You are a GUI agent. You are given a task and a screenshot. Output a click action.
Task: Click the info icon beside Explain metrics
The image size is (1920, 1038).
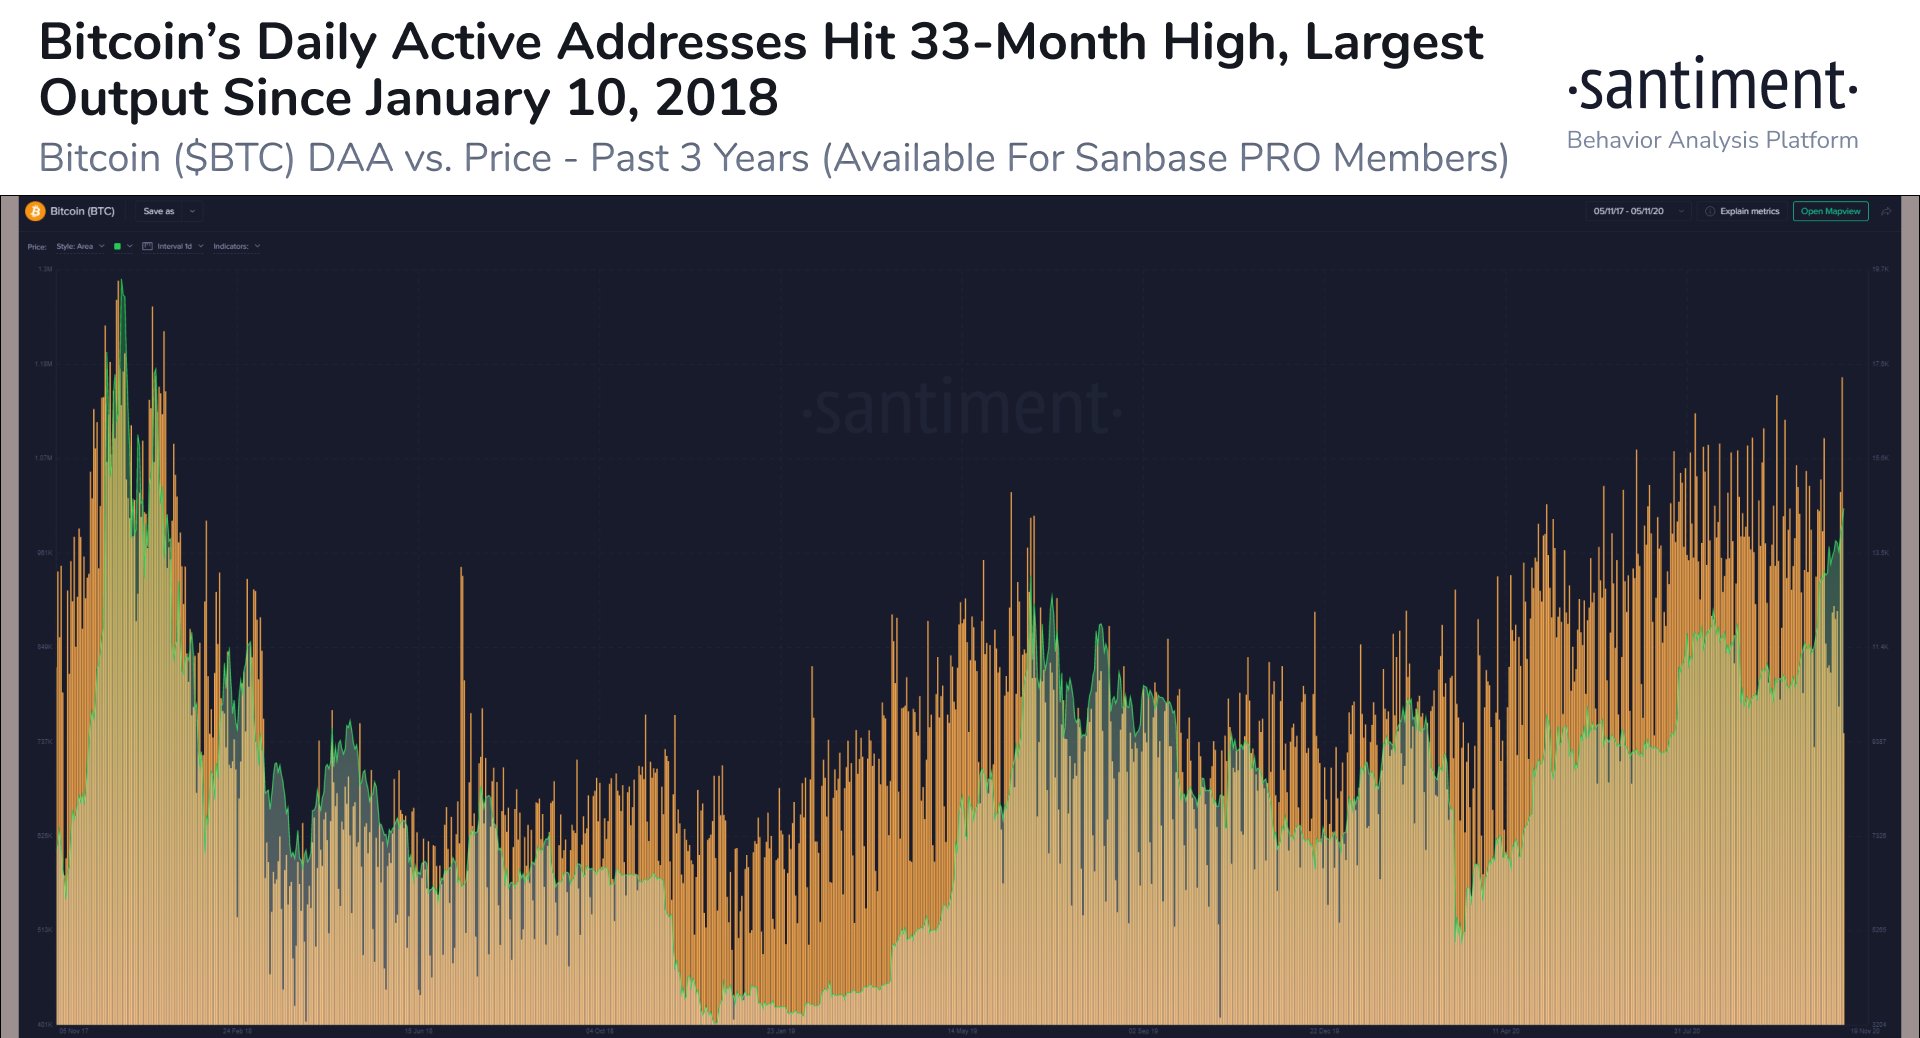coord(1710,211)
